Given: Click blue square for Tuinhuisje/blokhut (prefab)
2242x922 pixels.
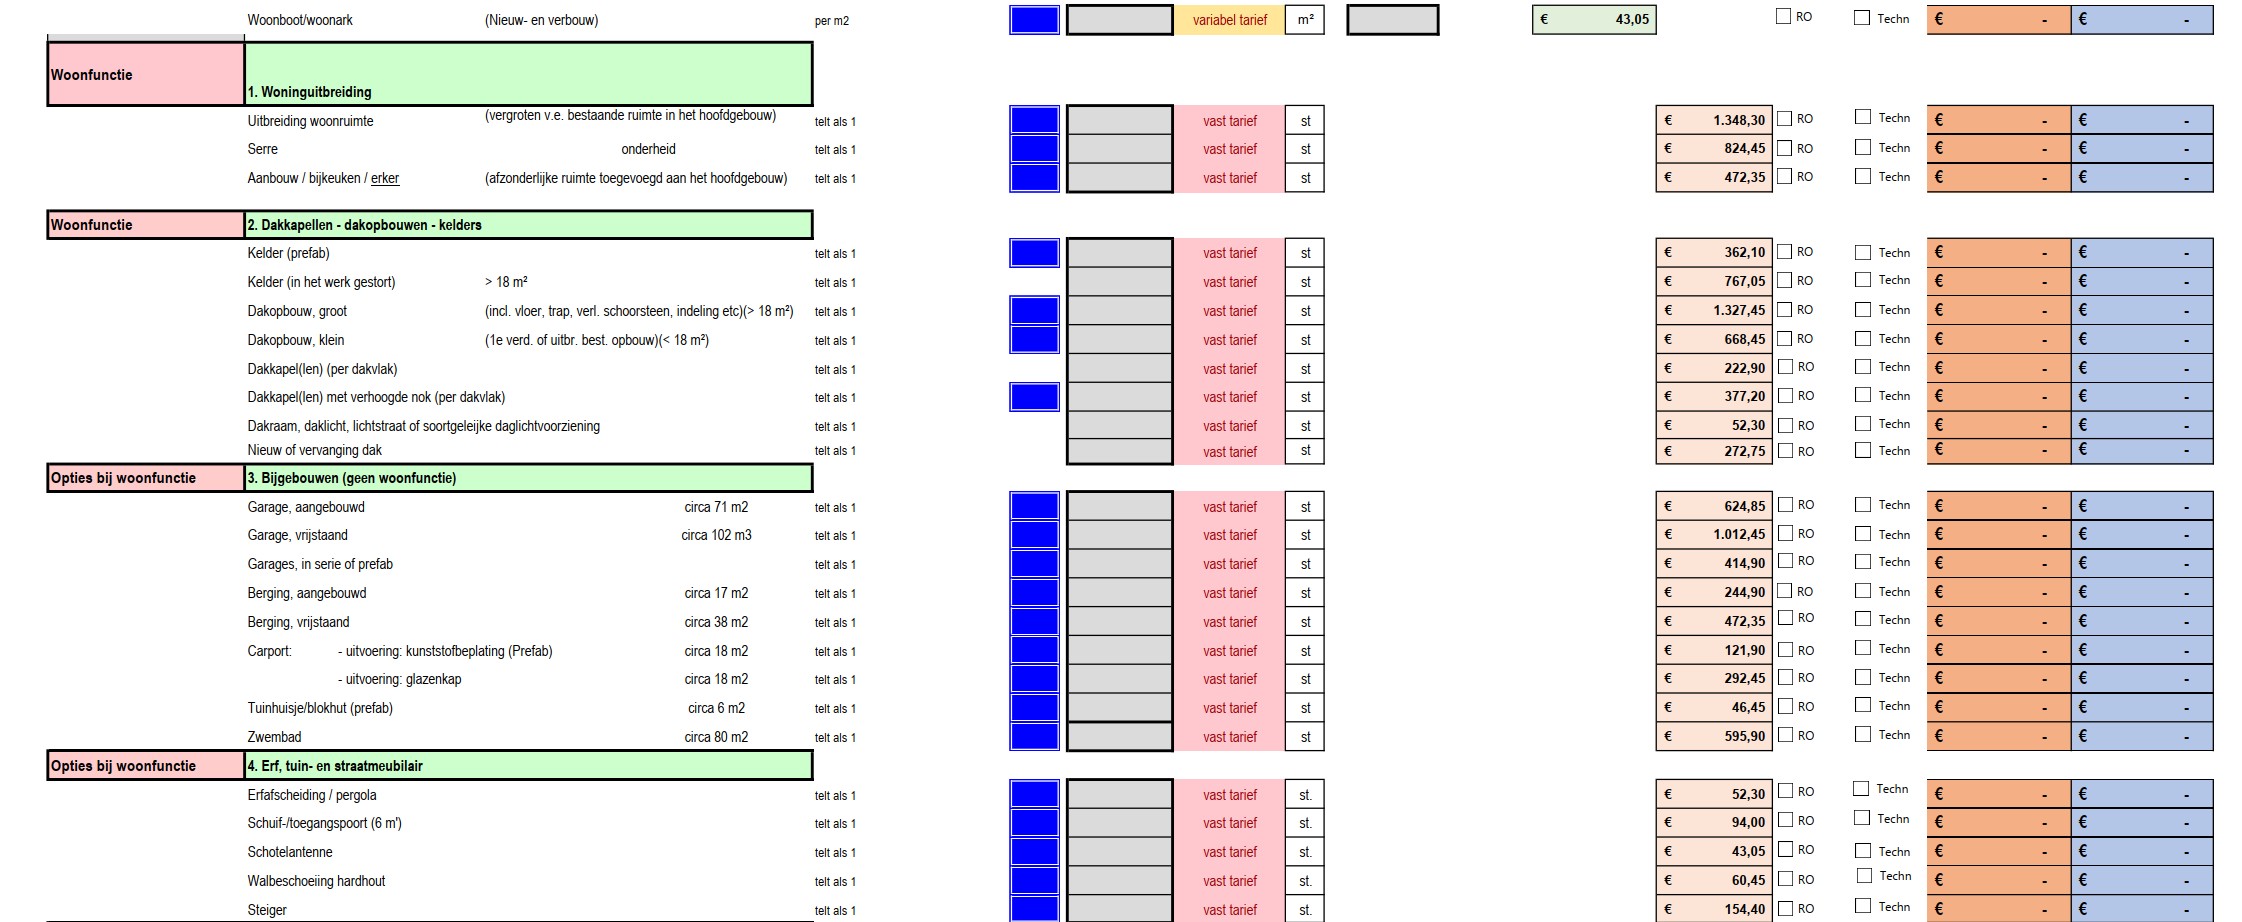Looking at the screenshot, I should (1034, 708).
